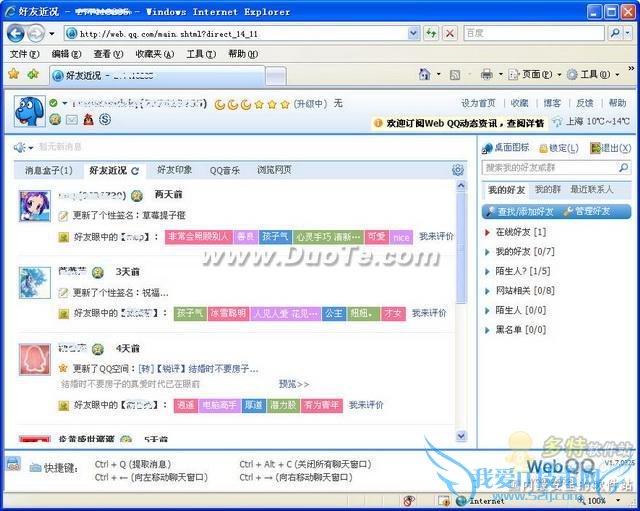Click the search magnifier next to 百度 box
The image size is (640, 511).
(615, 33)
